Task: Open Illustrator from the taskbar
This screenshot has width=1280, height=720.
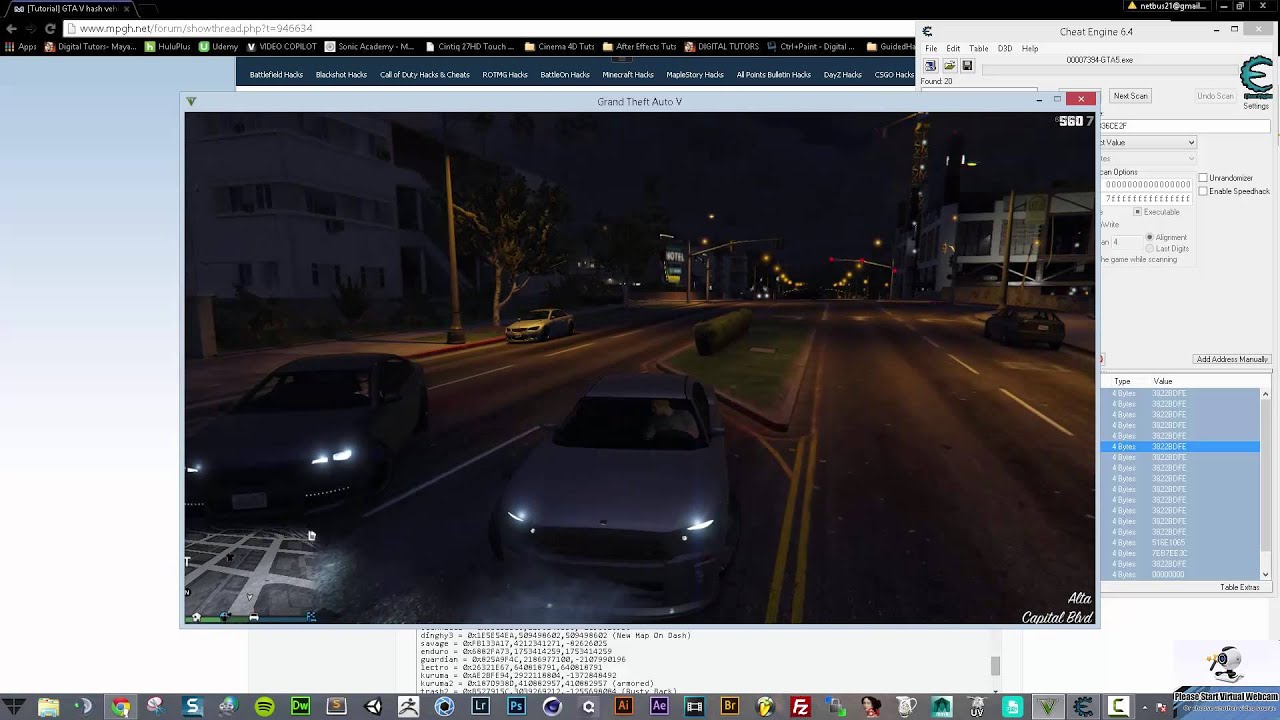Action: pyautogui.click(x=623, y=707)
